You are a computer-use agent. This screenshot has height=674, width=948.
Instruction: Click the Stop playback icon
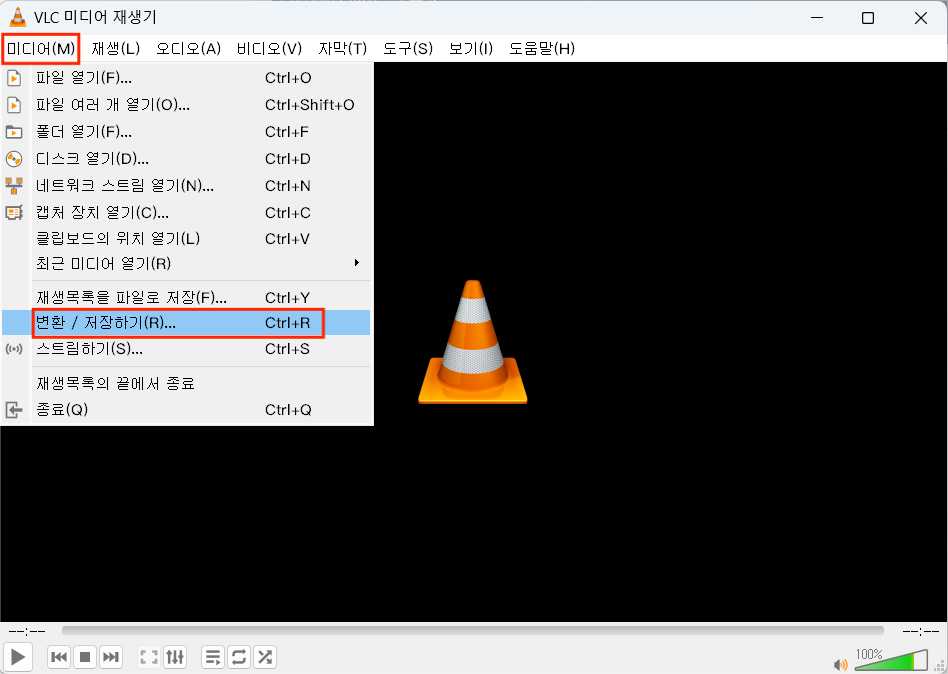click(85, 657)
